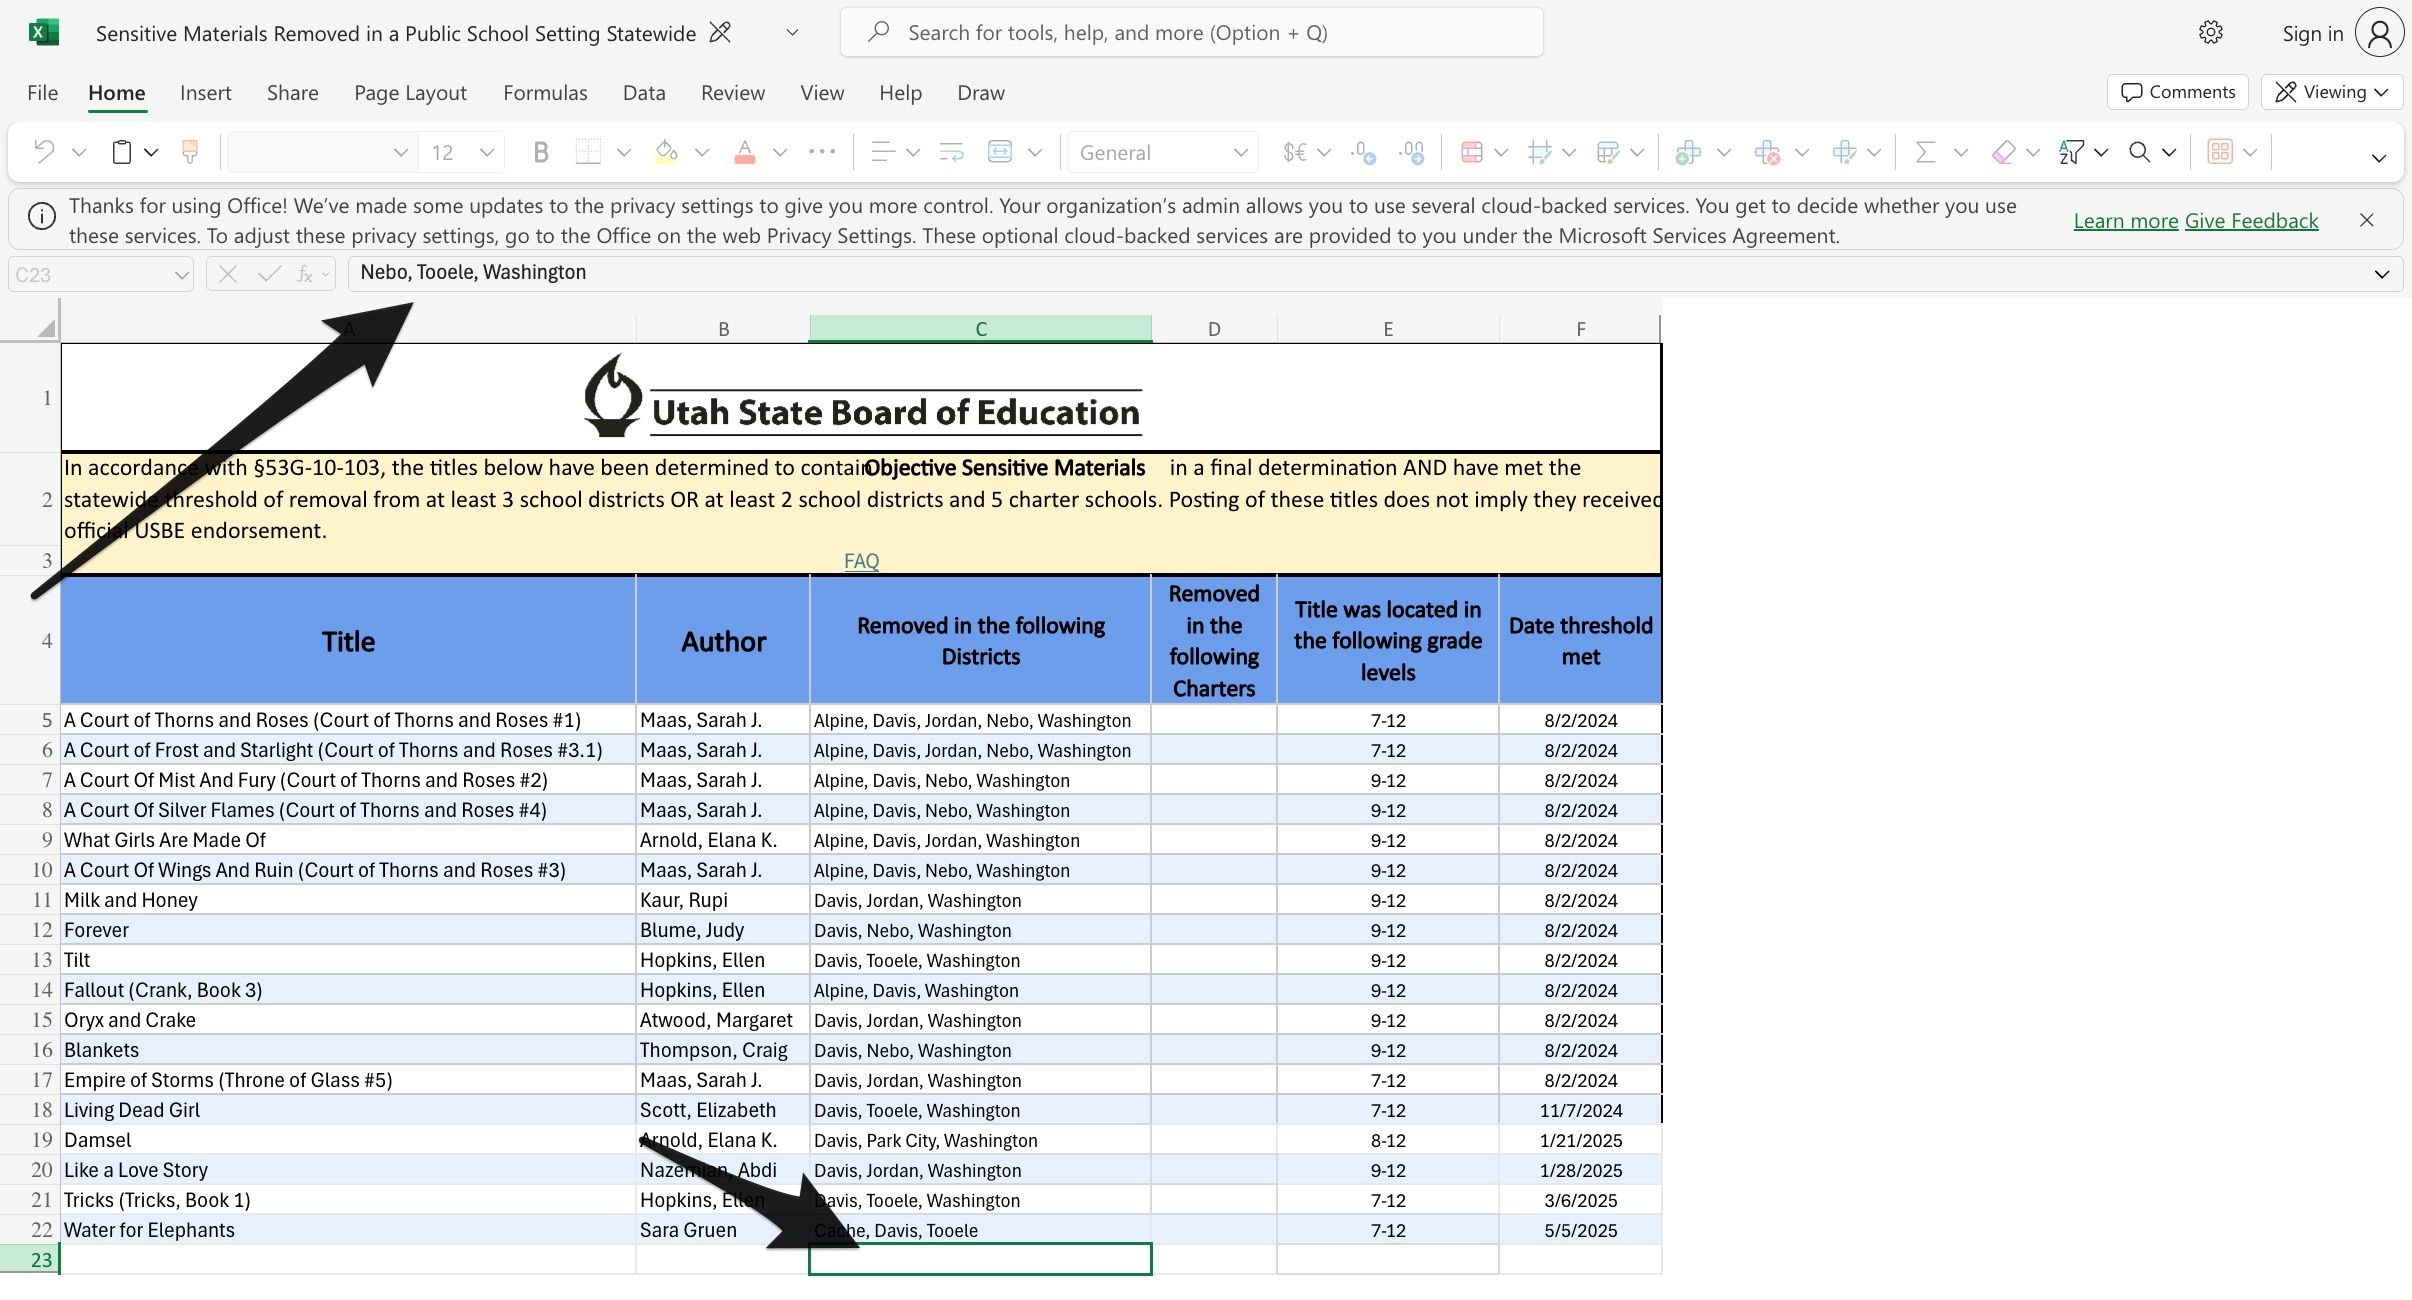Expand the font size 12 dropdown
The height and width of the screenshot is (1300, 2412).
tap(487, 152)
